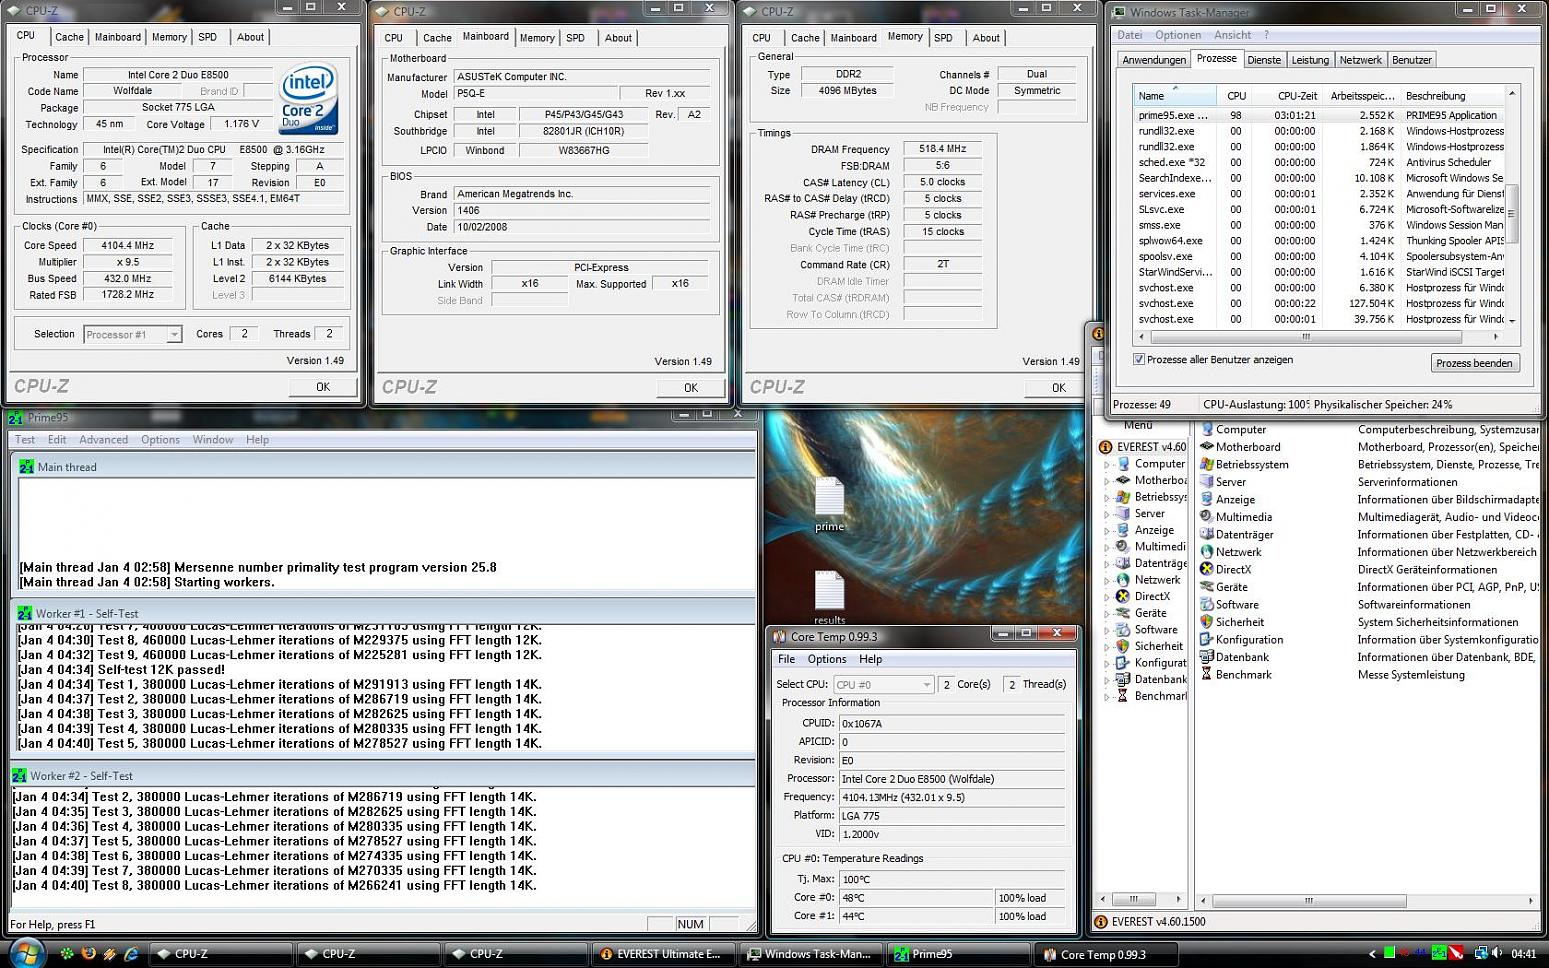The width and height of the screenshot is (1549, 968).
Task: Click the Intel Core 2 Duo logo
Action: point(308,99)
